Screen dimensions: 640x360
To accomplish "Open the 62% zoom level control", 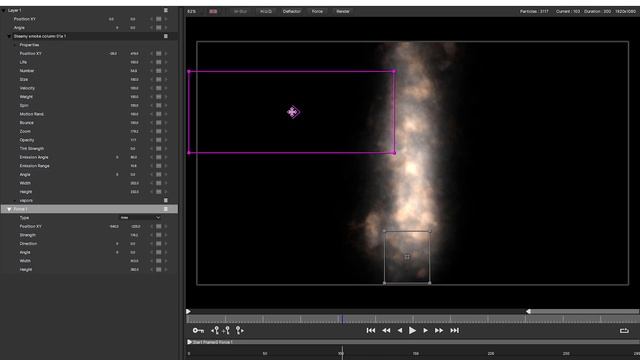I will 191,11.
